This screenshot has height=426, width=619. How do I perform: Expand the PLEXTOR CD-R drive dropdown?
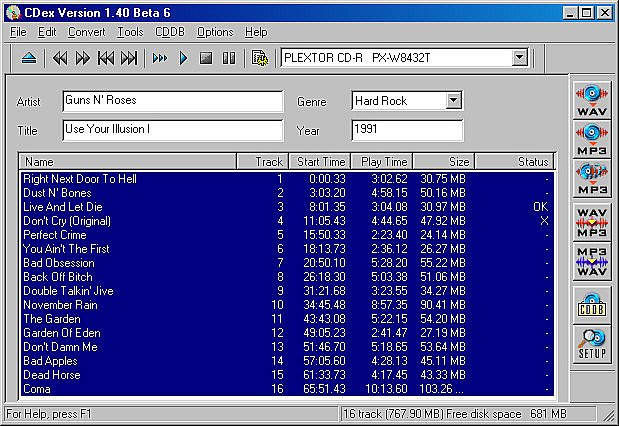520,58
